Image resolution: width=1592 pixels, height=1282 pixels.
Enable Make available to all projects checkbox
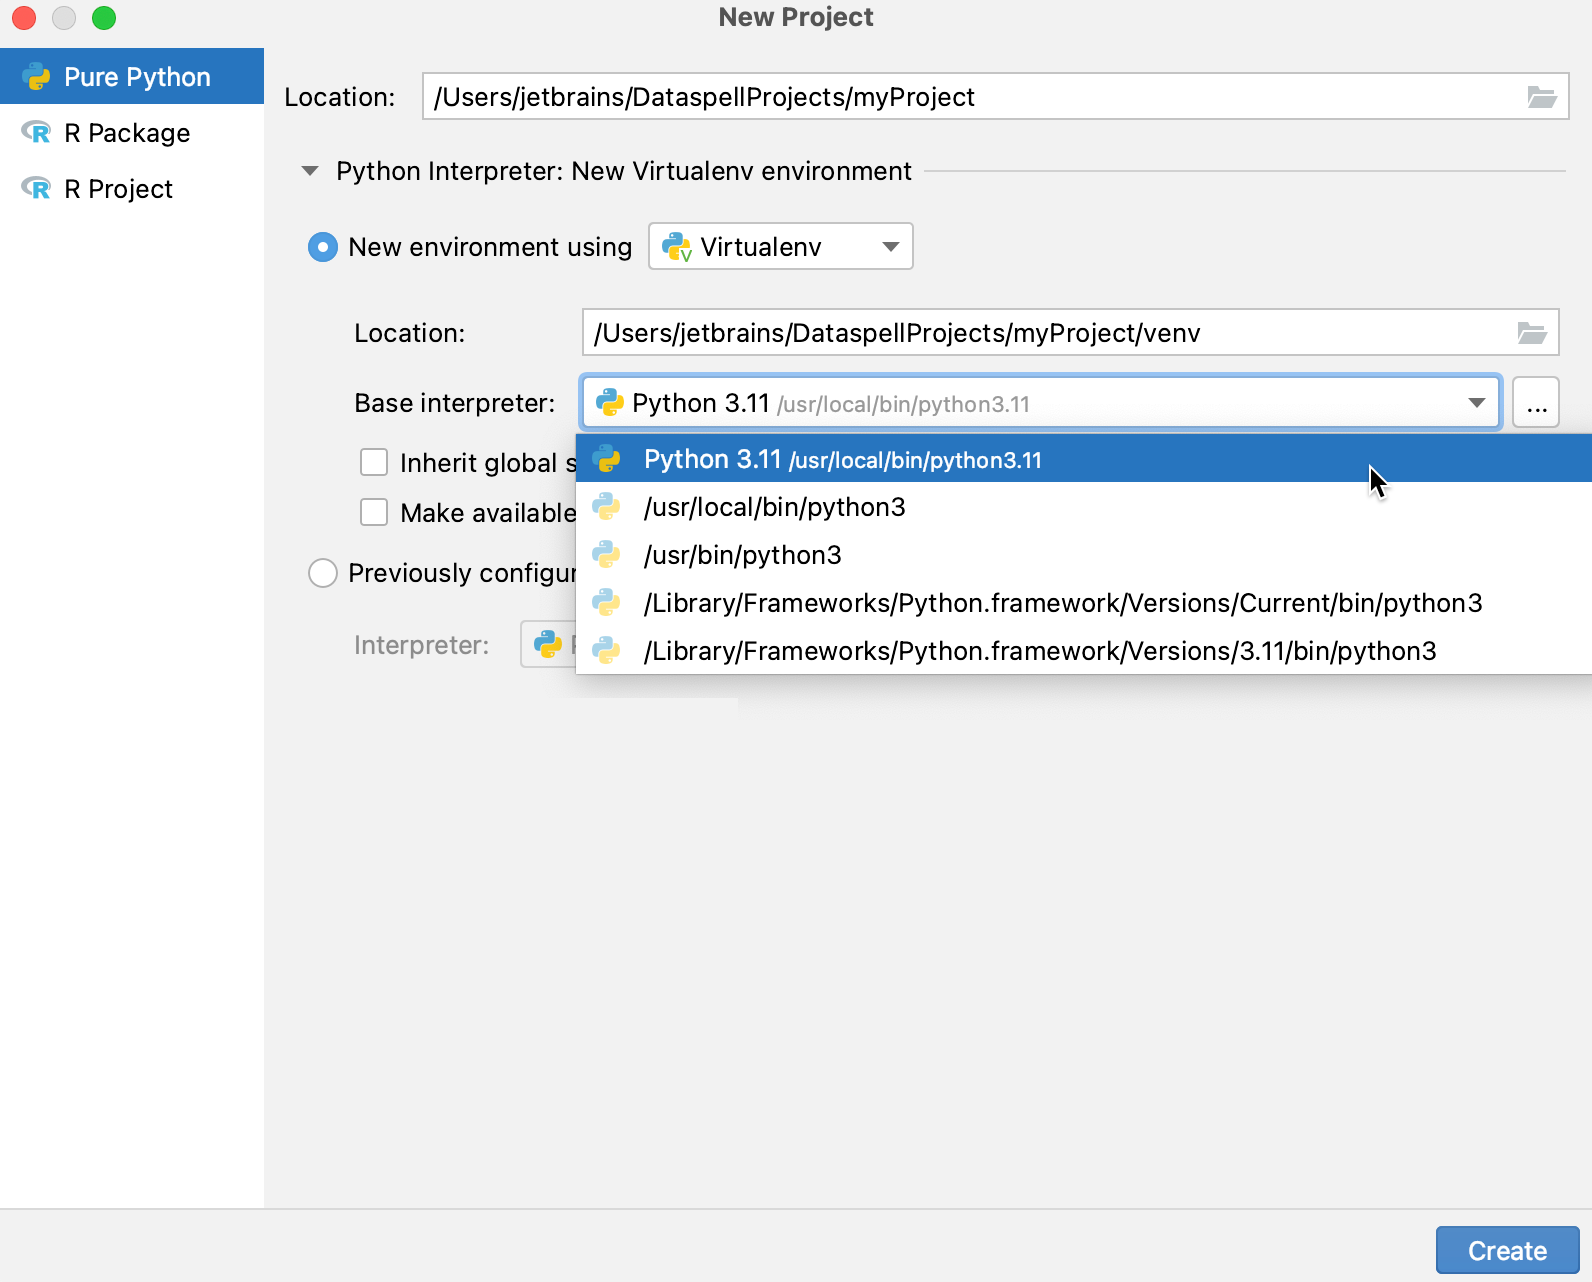click(374, 512)
